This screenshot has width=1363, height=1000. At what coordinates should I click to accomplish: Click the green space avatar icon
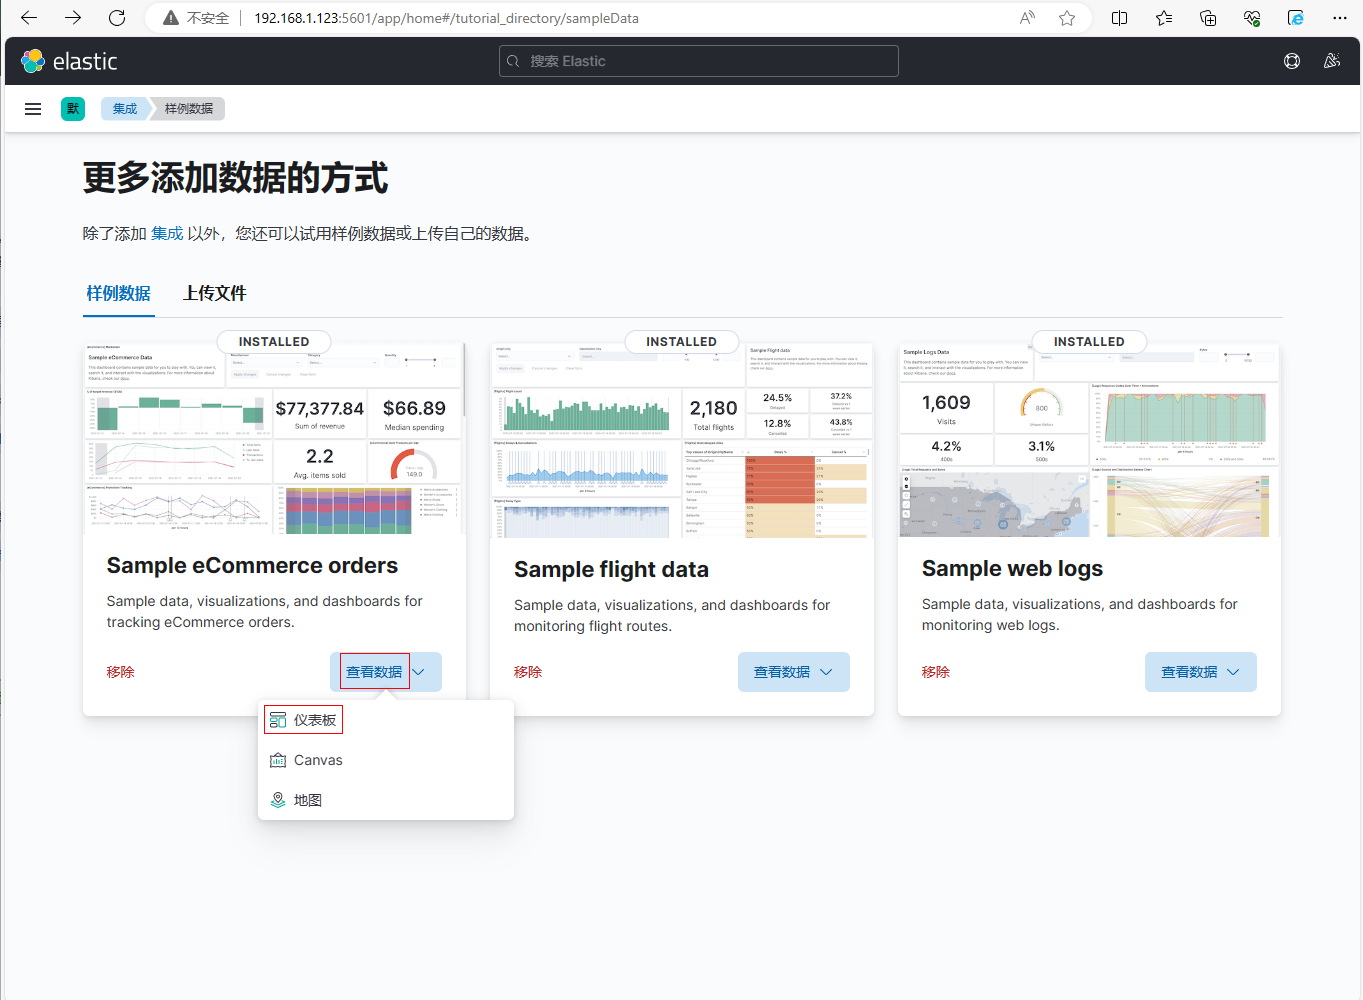[x=73, y=109]
